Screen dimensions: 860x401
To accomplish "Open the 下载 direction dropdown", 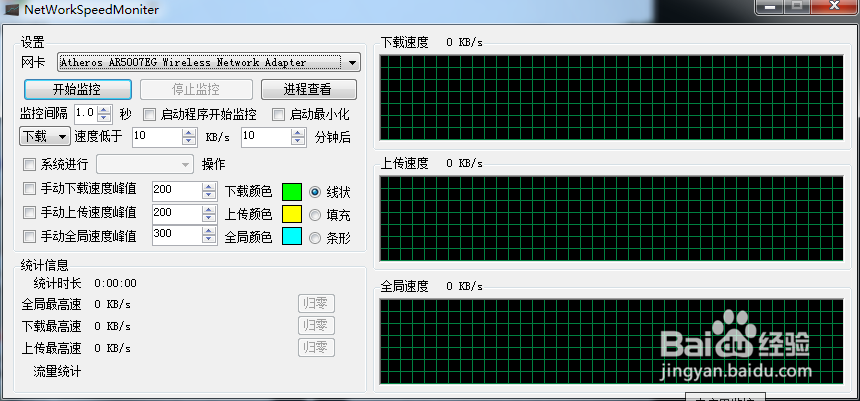I will point(44,136).
